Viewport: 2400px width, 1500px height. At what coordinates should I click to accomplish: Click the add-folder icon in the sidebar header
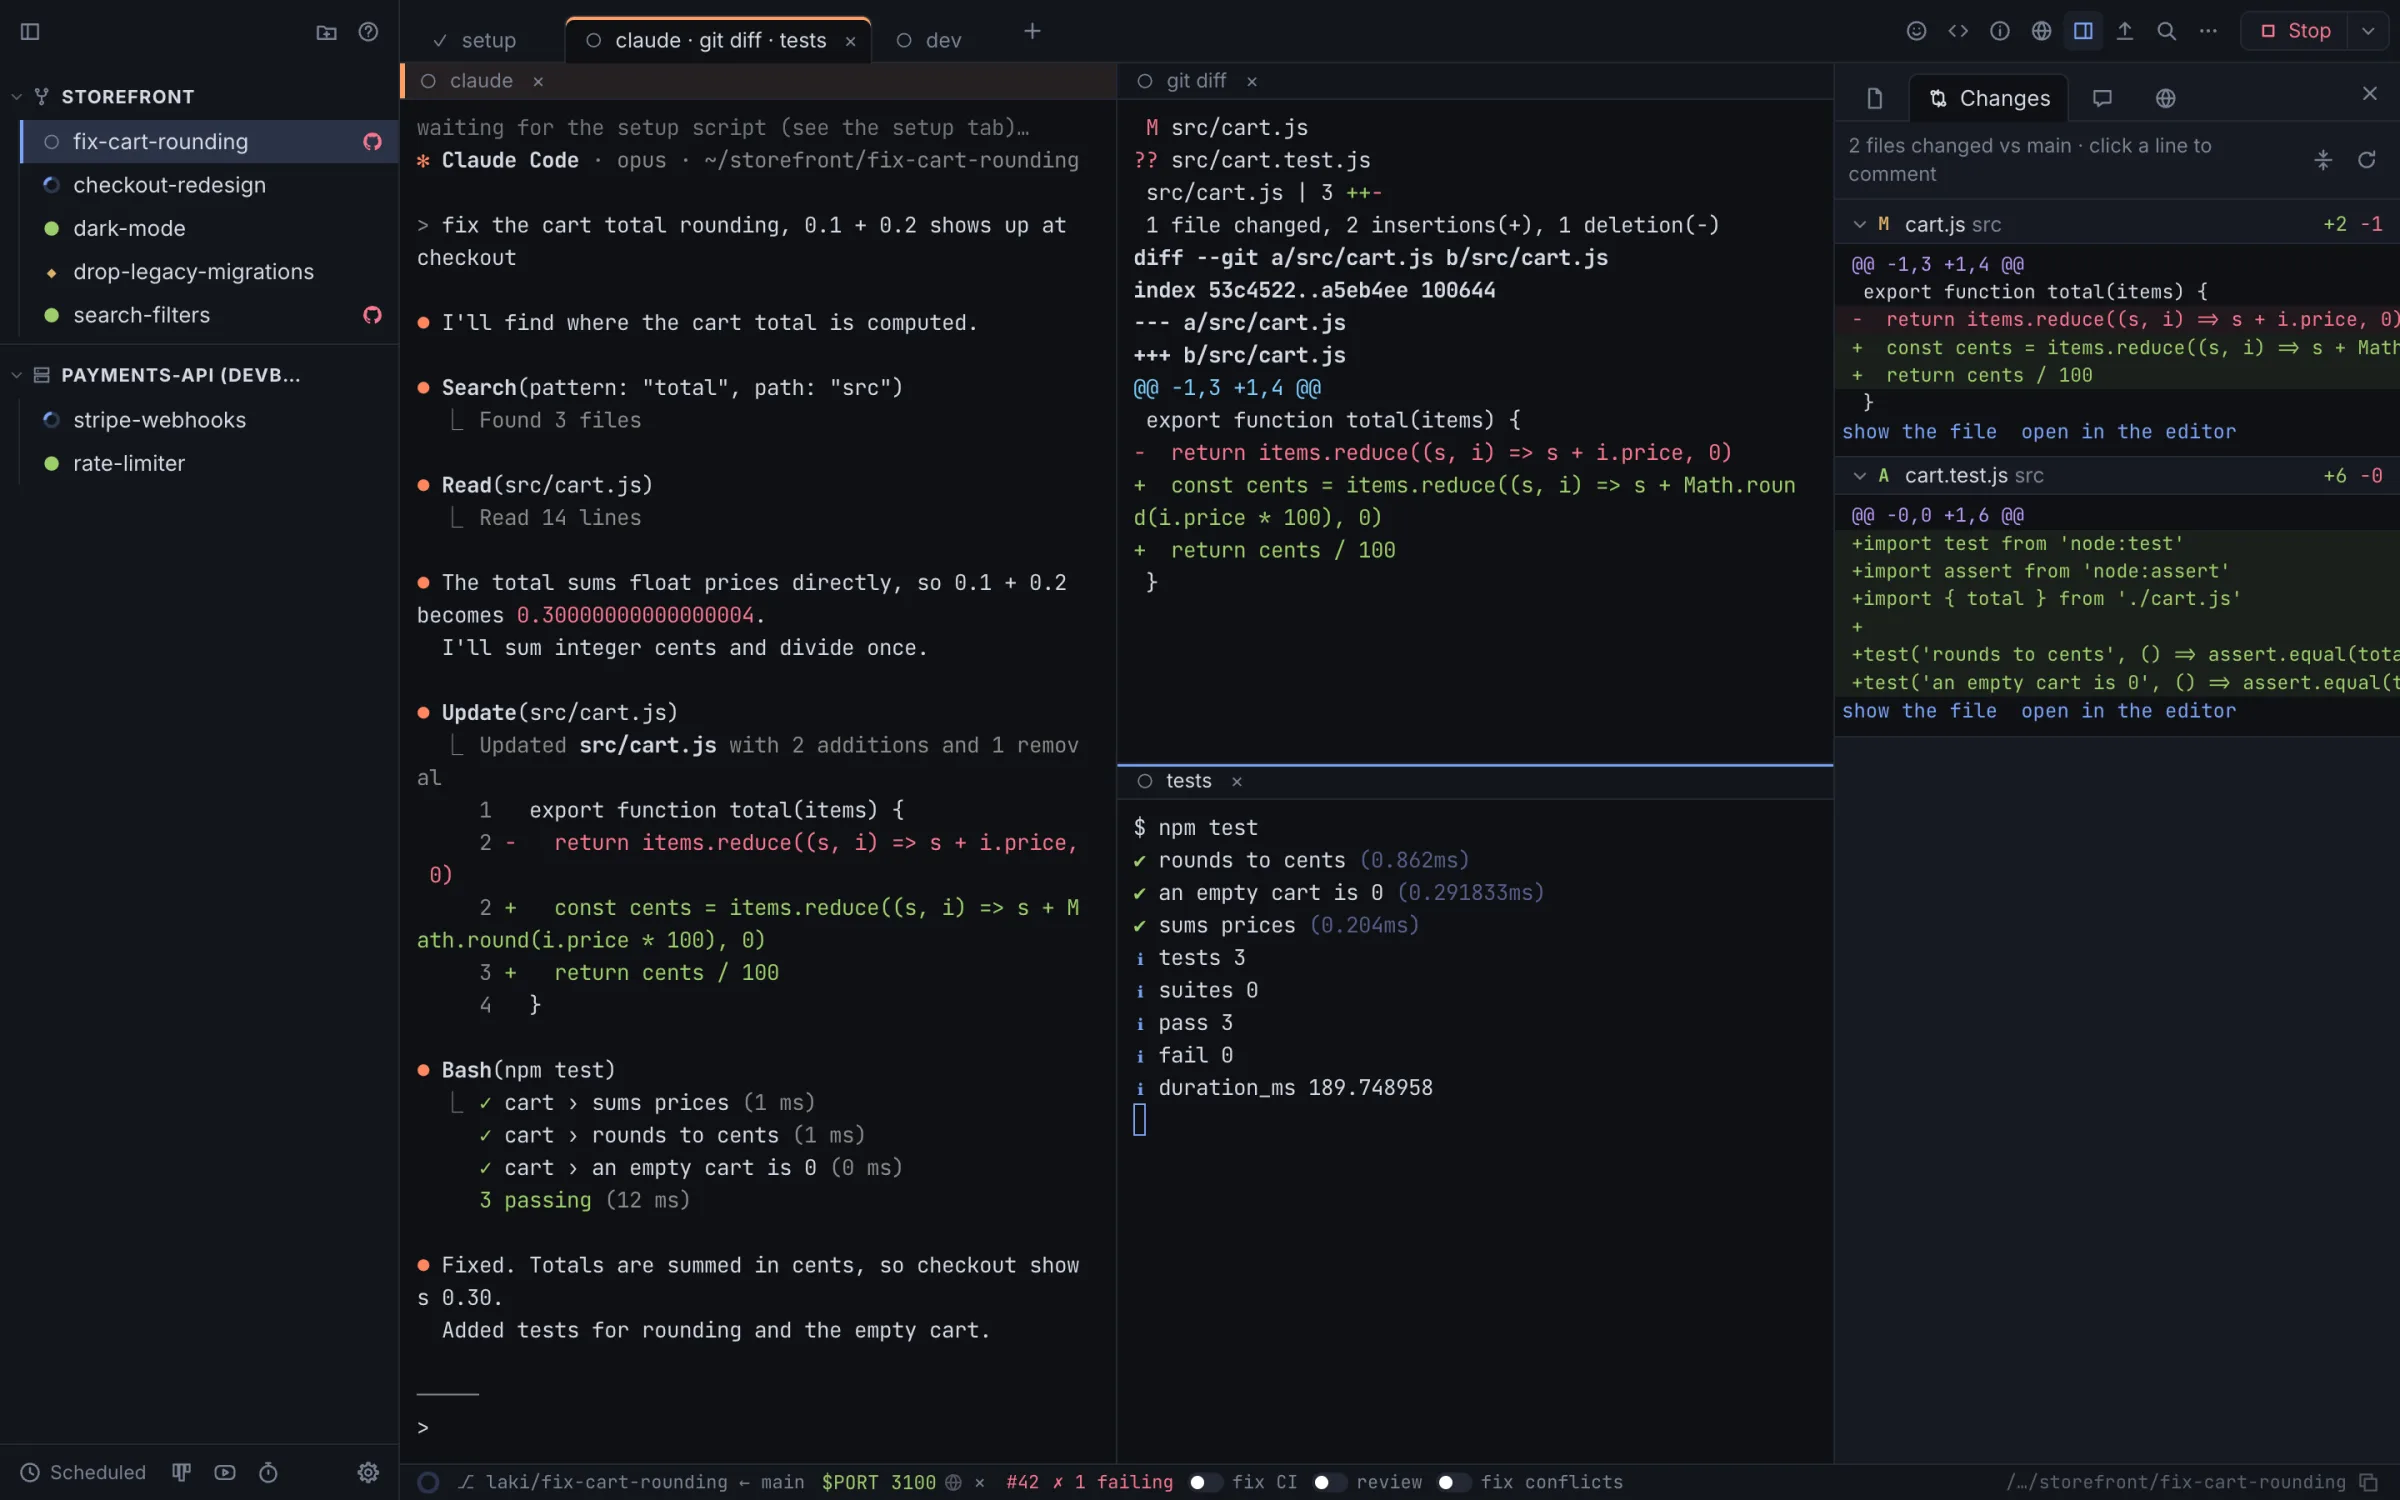tap(326, 32)
